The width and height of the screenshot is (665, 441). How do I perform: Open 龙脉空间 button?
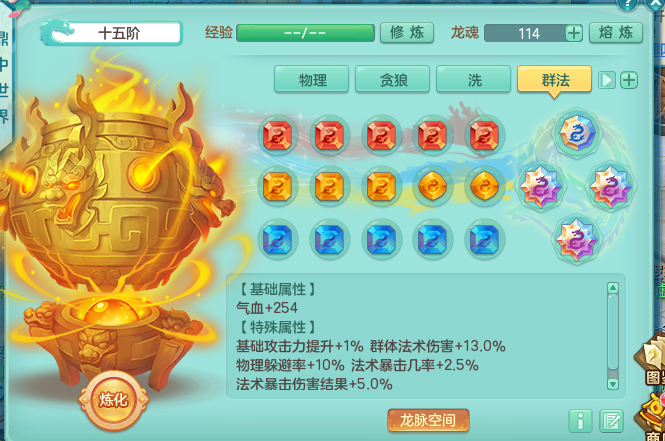[428, 420]
